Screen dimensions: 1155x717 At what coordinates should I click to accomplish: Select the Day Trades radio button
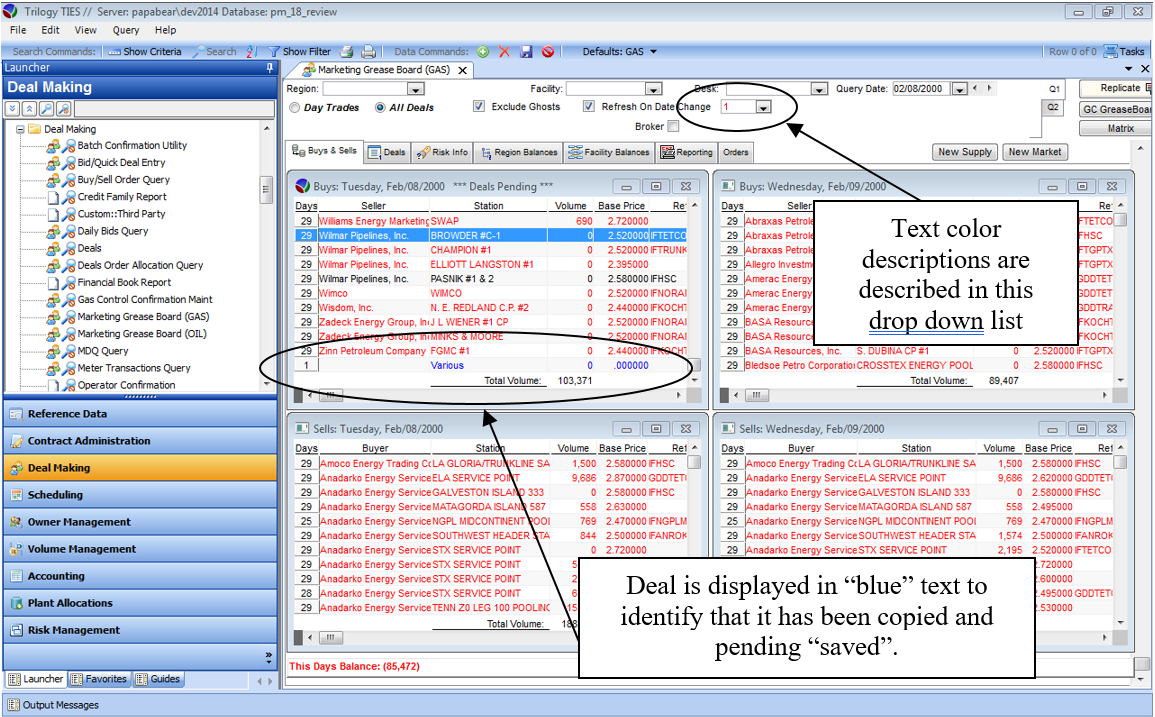[x=294, y=107]
